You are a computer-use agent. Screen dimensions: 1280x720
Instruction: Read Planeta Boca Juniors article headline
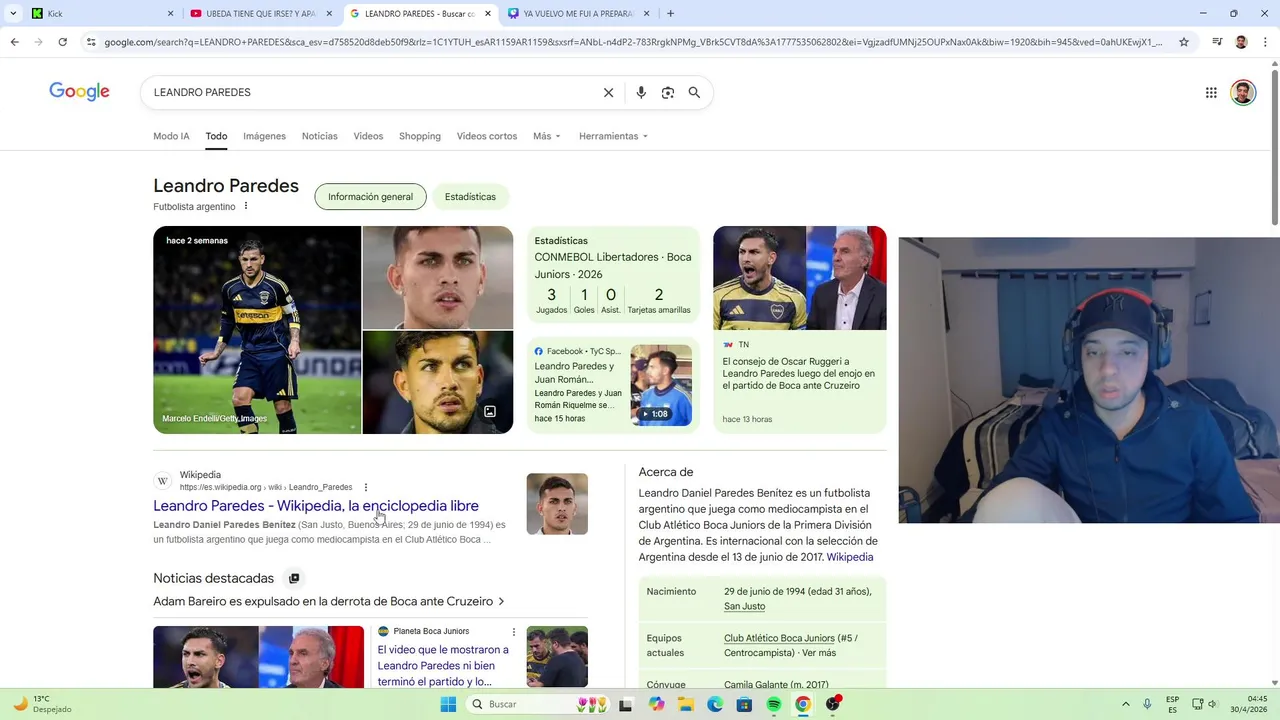point(443,665)
